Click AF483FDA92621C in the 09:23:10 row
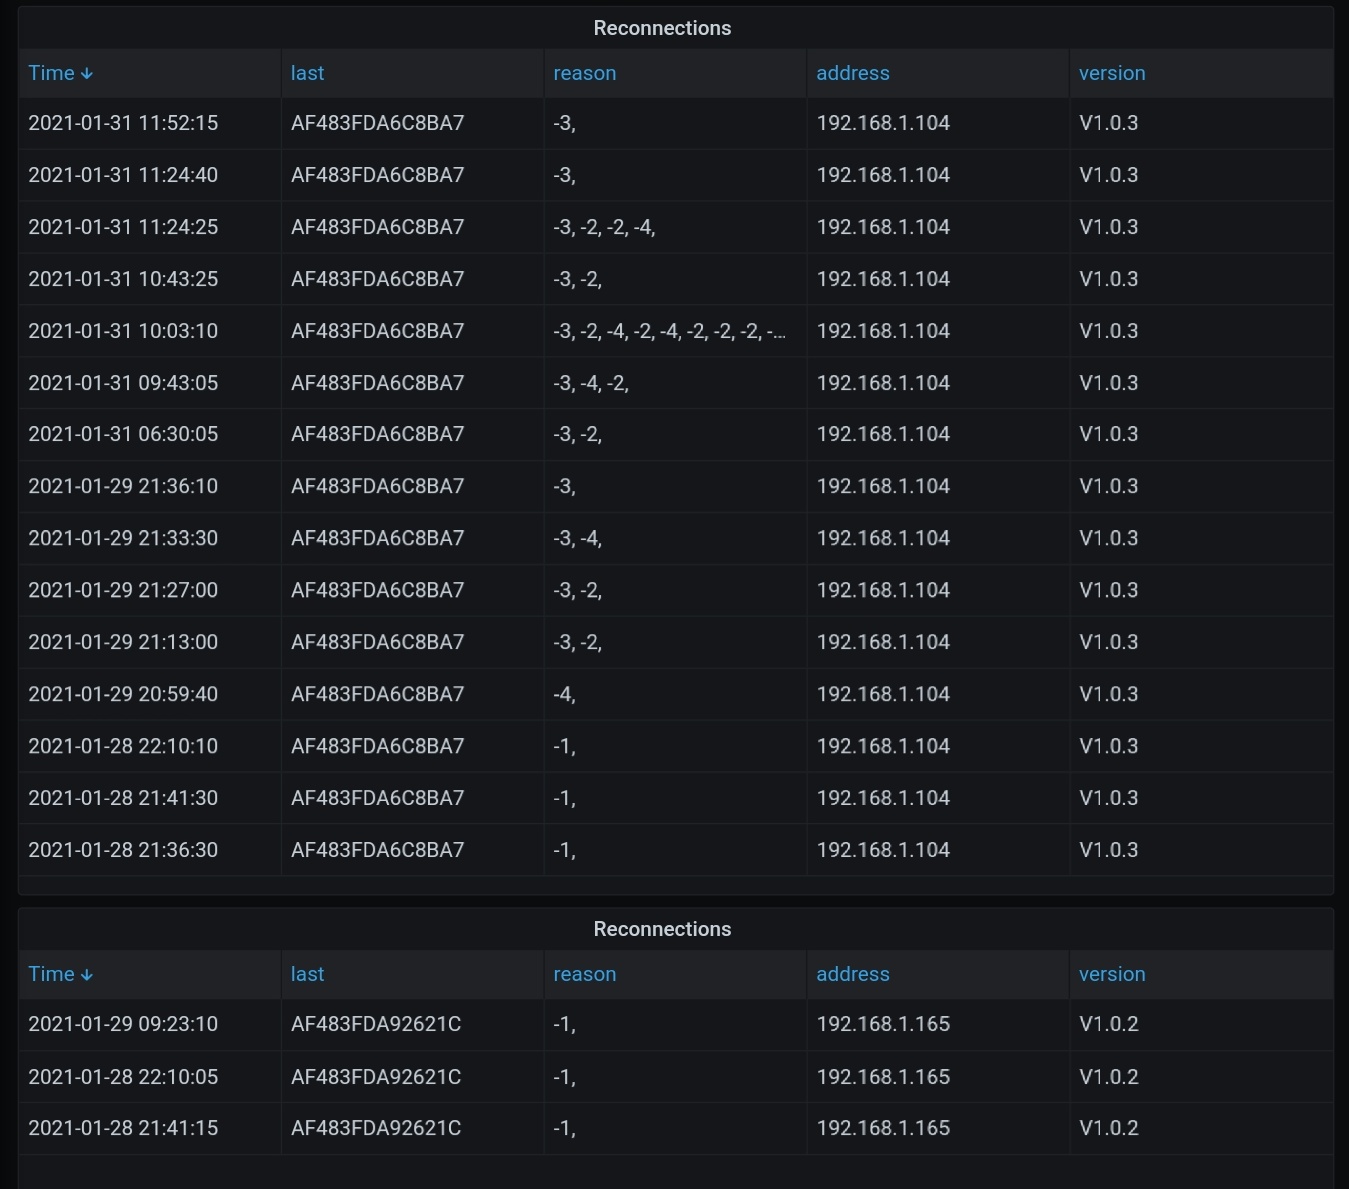 coord(376,1024)
